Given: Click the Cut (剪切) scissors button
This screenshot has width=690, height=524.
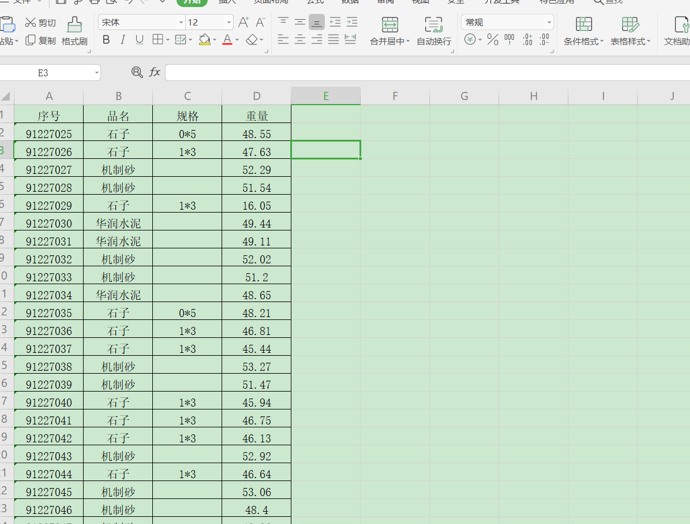Looking at the screenshot, I should coord(40,22).
